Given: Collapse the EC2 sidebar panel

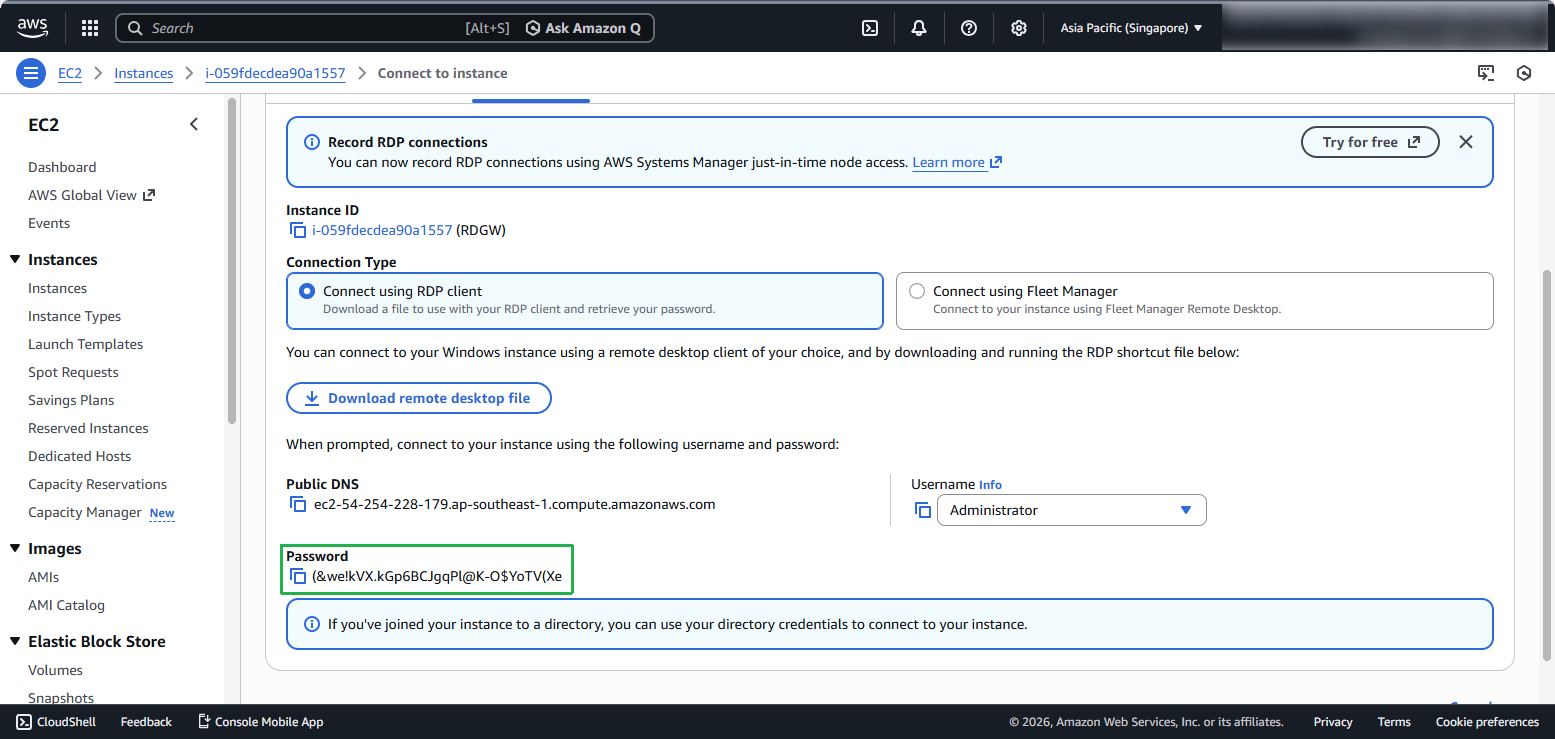Looking at the screenshot, I should pyautogui.click(x=194, y=124).
